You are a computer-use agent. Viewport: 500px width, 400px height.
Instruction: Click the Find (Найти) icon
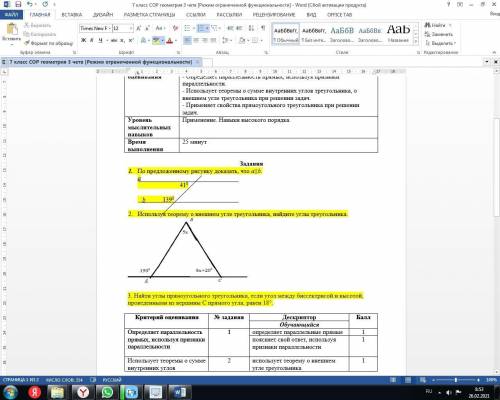point(435,25)
